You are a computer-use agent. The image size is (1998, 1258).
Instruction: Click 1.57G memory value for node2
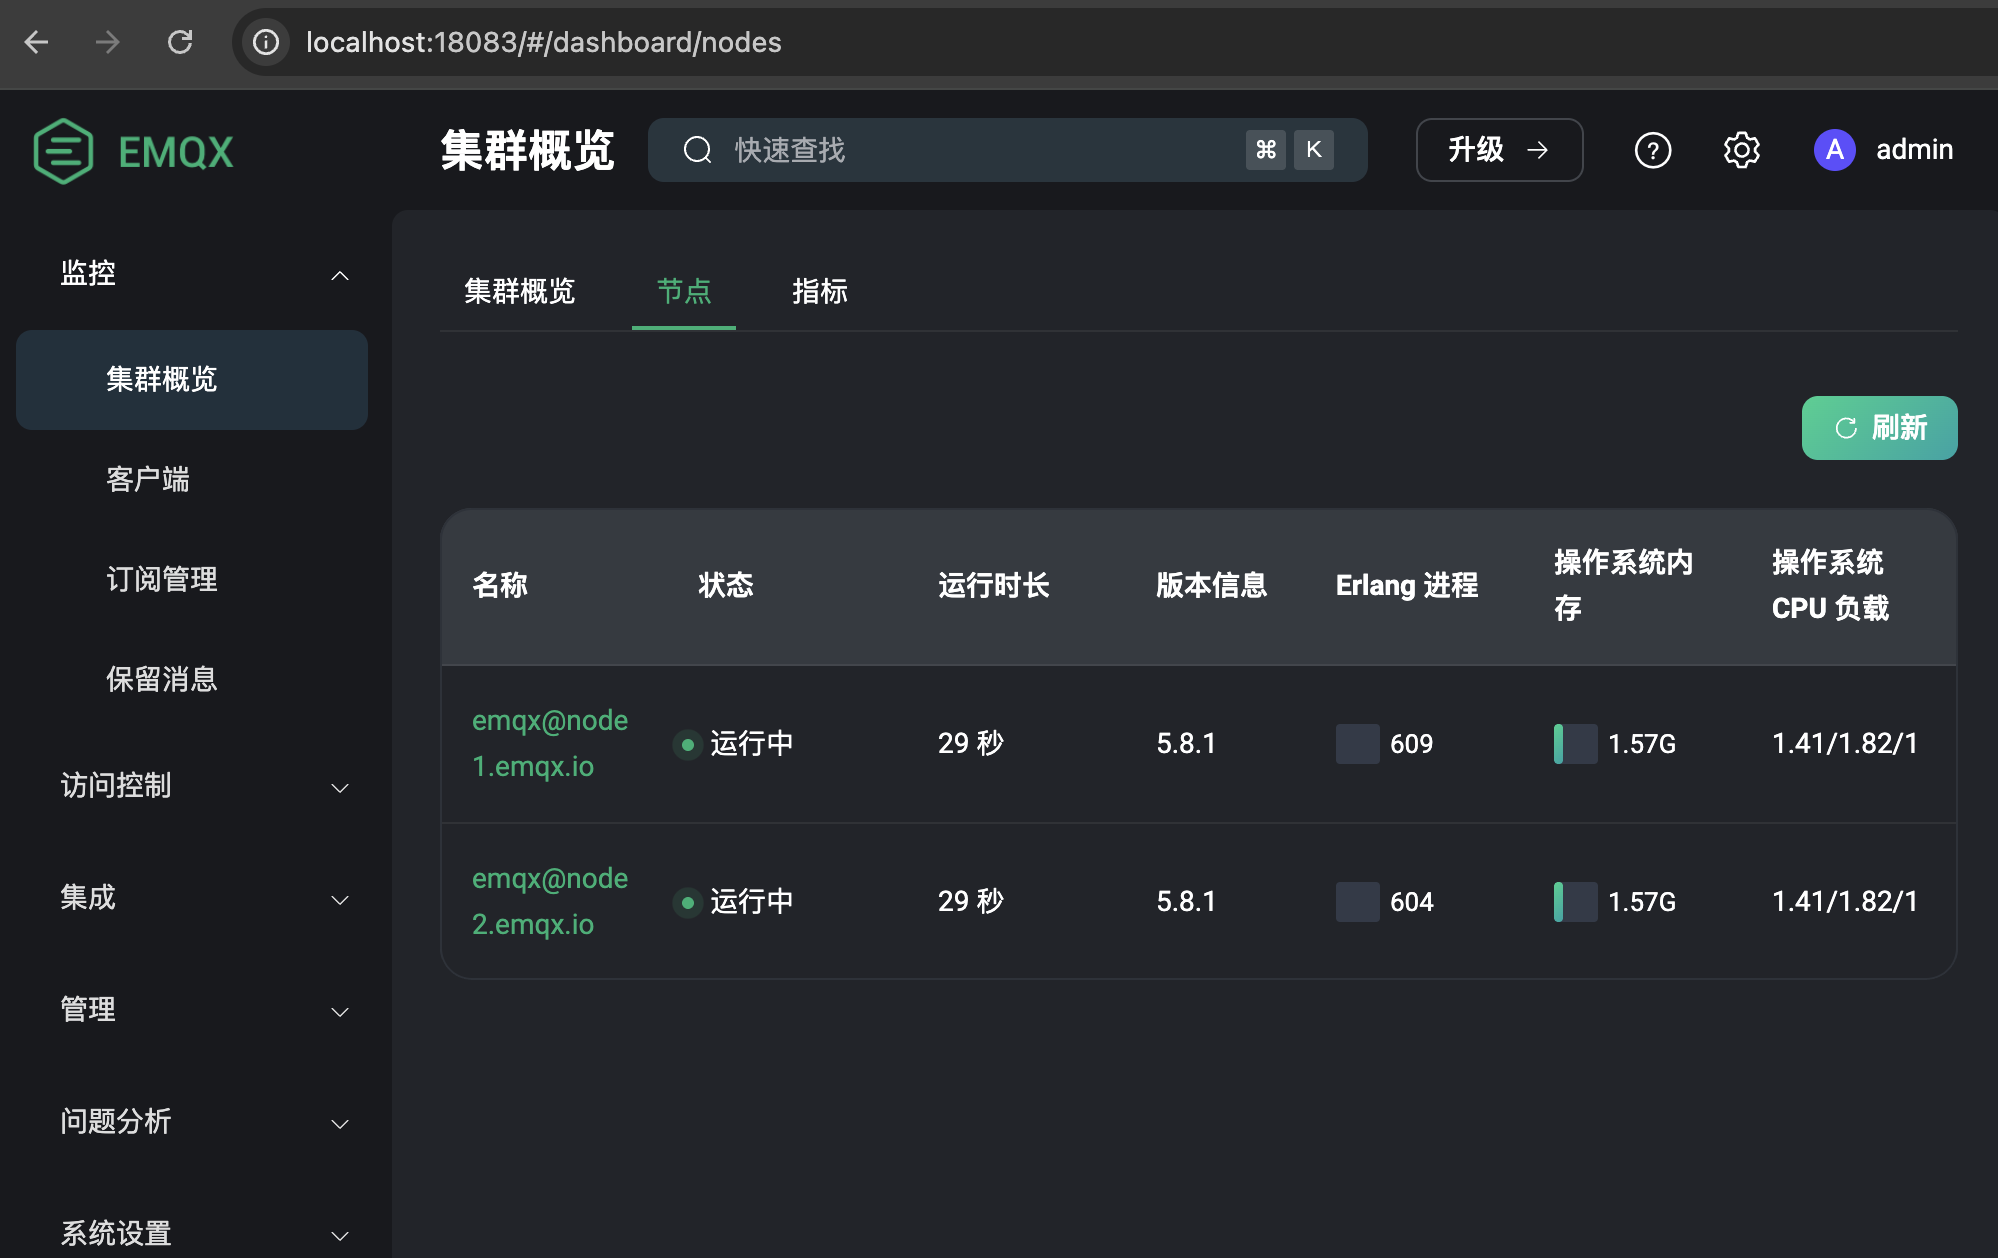pyautogui.click(x=1642, y=902)
